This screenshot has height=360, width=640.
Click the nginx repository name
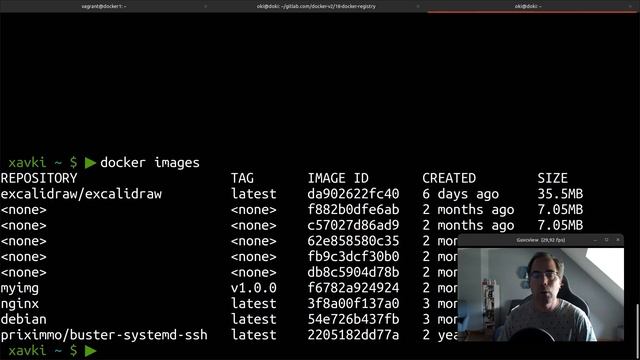point(20,304)
